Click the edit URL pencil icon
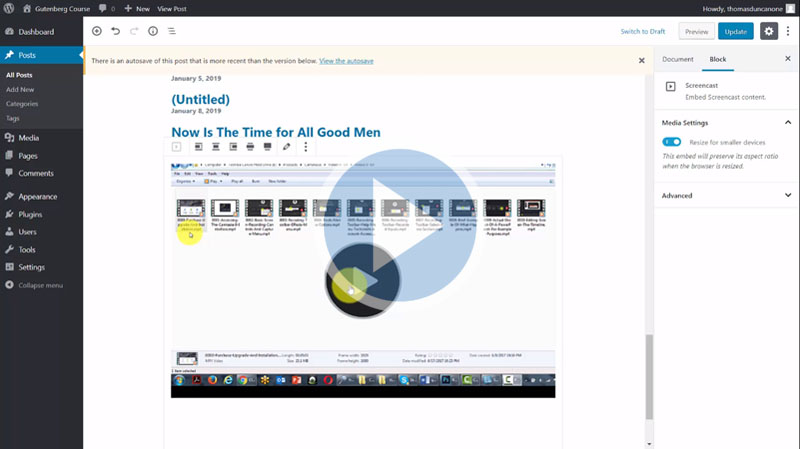This screenshot has width=800, height=449. [x=286, y=147]
